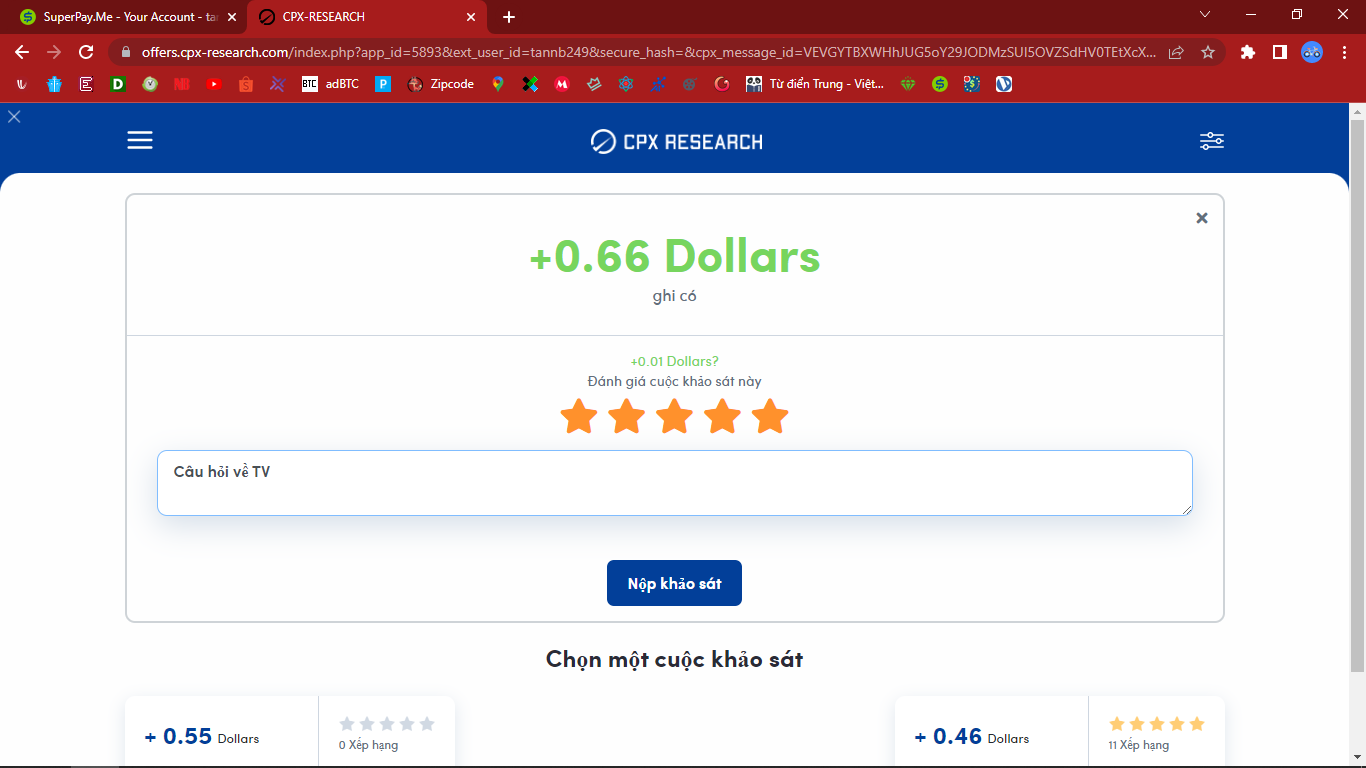This screenshot has width=1366, height=768.
Task: Click the 0 Xếp hạng rating text
Action: click(369, 745)
